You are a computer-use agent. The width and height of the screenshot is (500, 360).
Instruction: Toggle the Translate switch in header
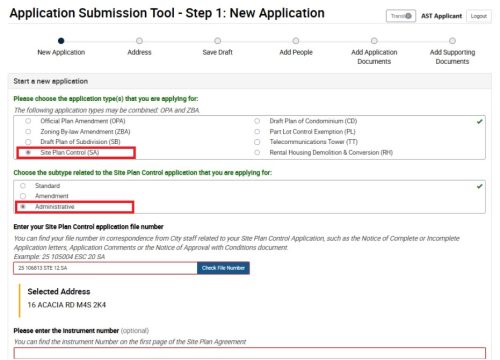[x=401, y=16]
